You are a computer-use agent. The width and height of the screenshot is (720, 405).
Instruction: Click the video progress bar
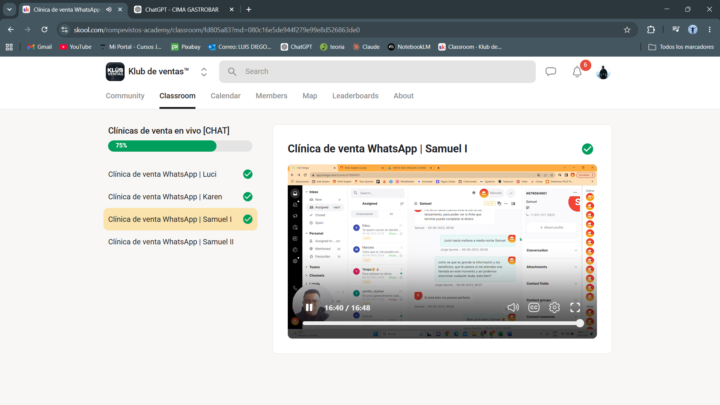(x=441, y=323)
